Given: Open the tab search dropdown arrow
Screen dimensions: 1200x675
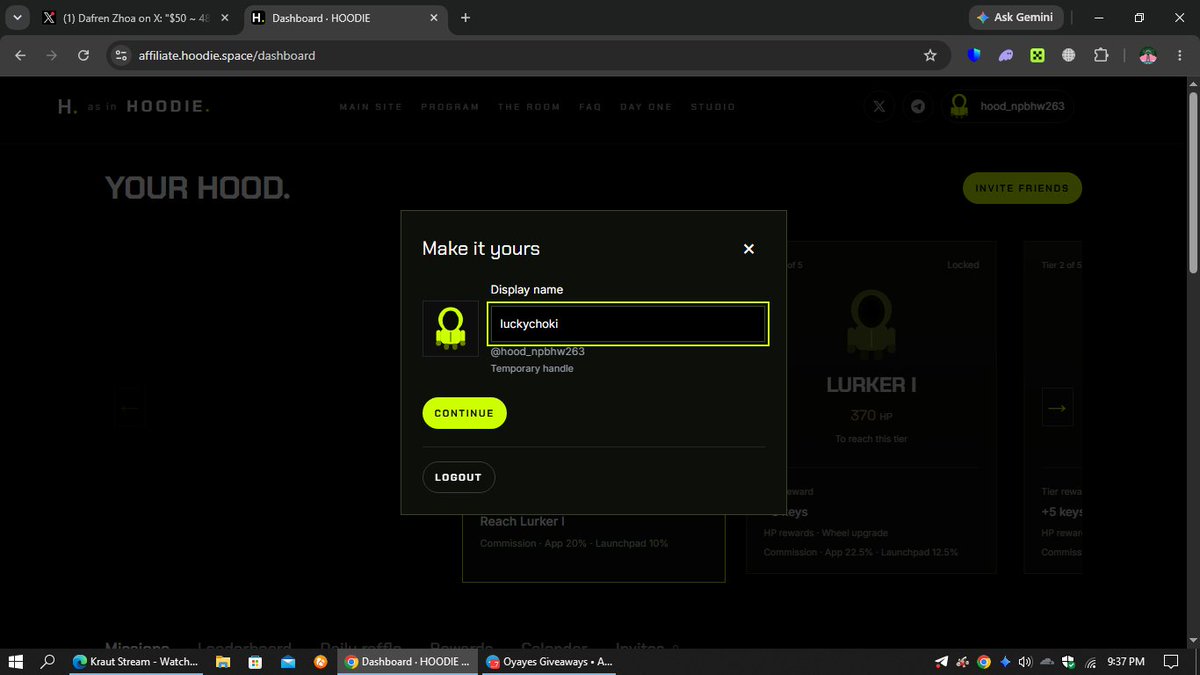Looking at the screenshot, I should [17, 18].
